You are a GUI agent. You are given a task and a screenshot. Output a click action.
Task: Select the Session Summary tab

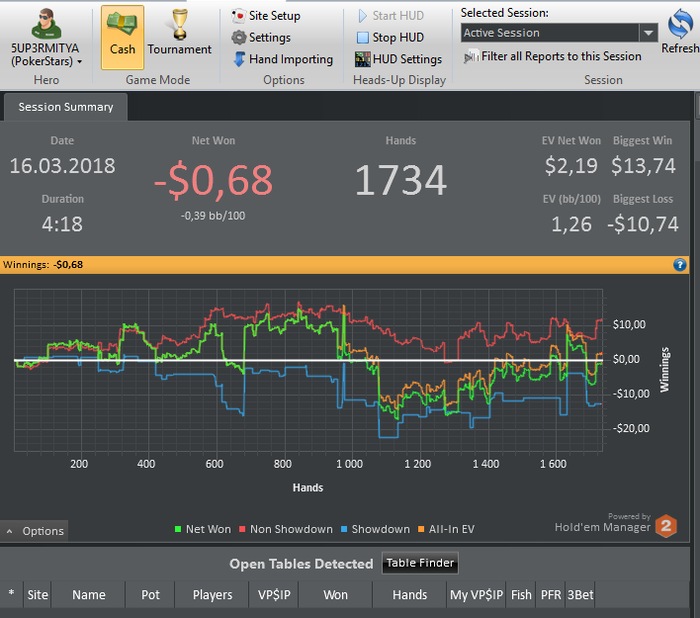click(x=66, y=107)
